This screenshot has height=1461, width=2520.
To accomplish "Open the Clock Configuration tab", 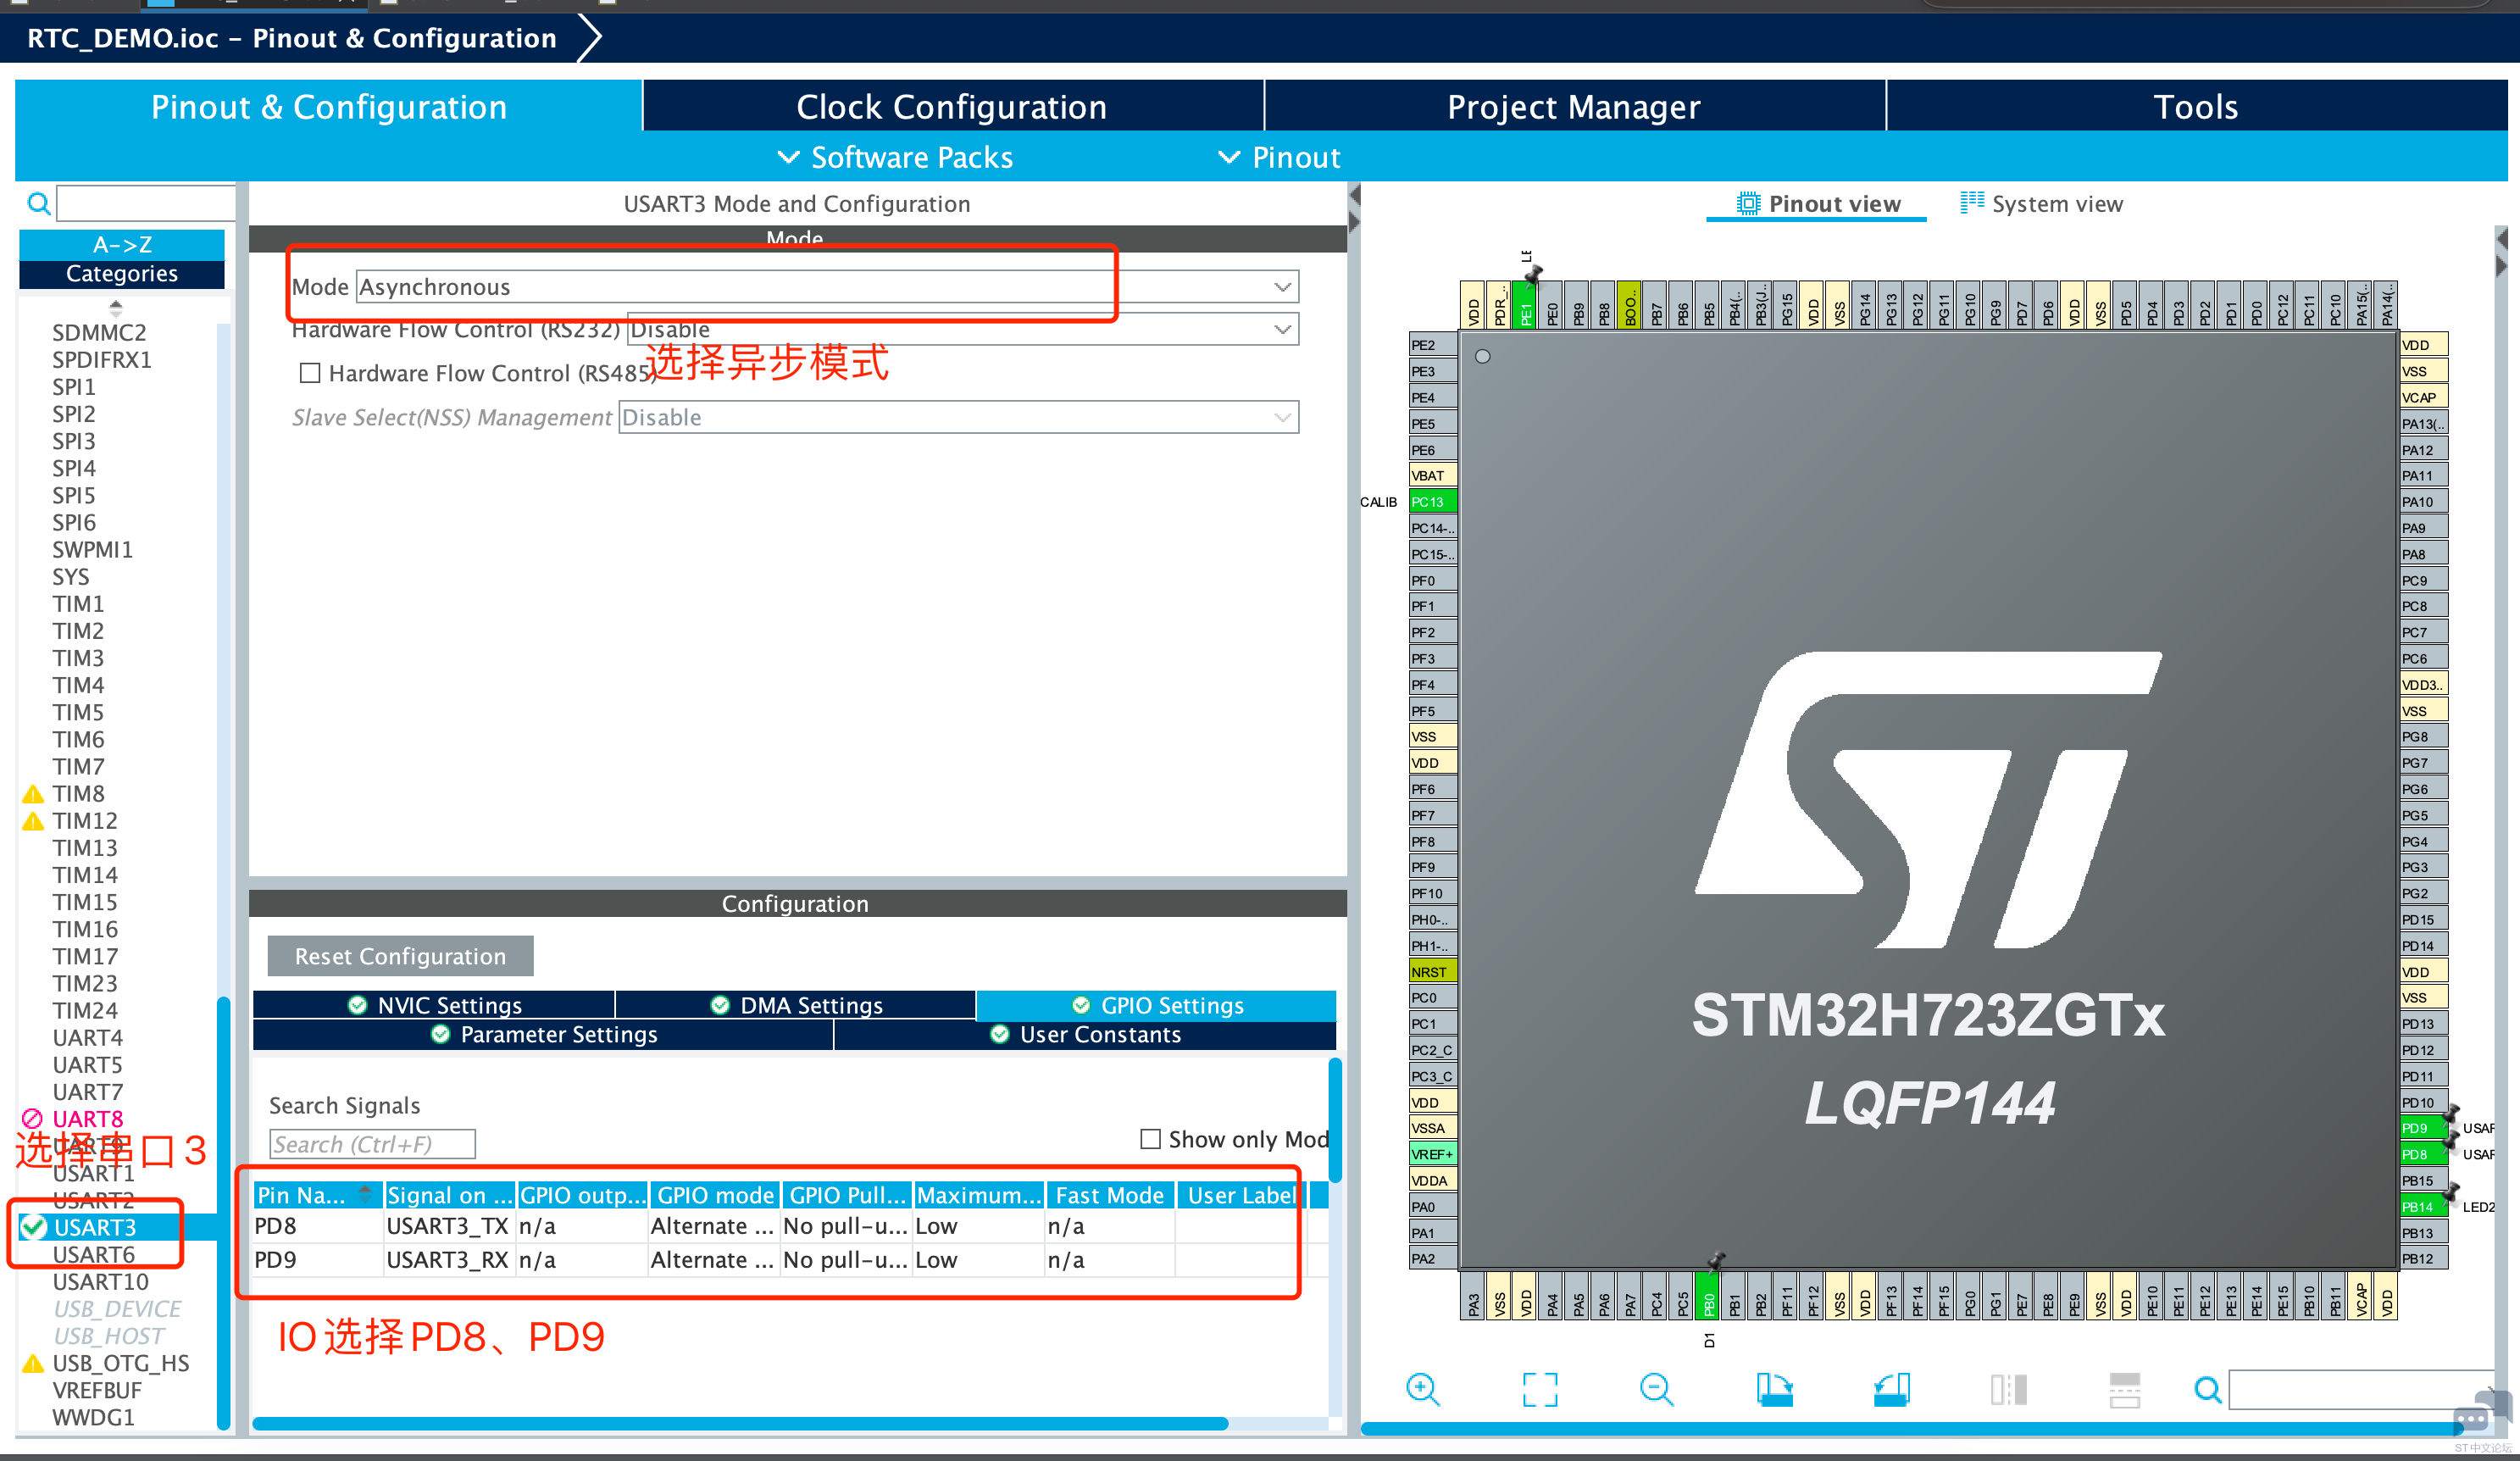I will click(x=952, y=106).
